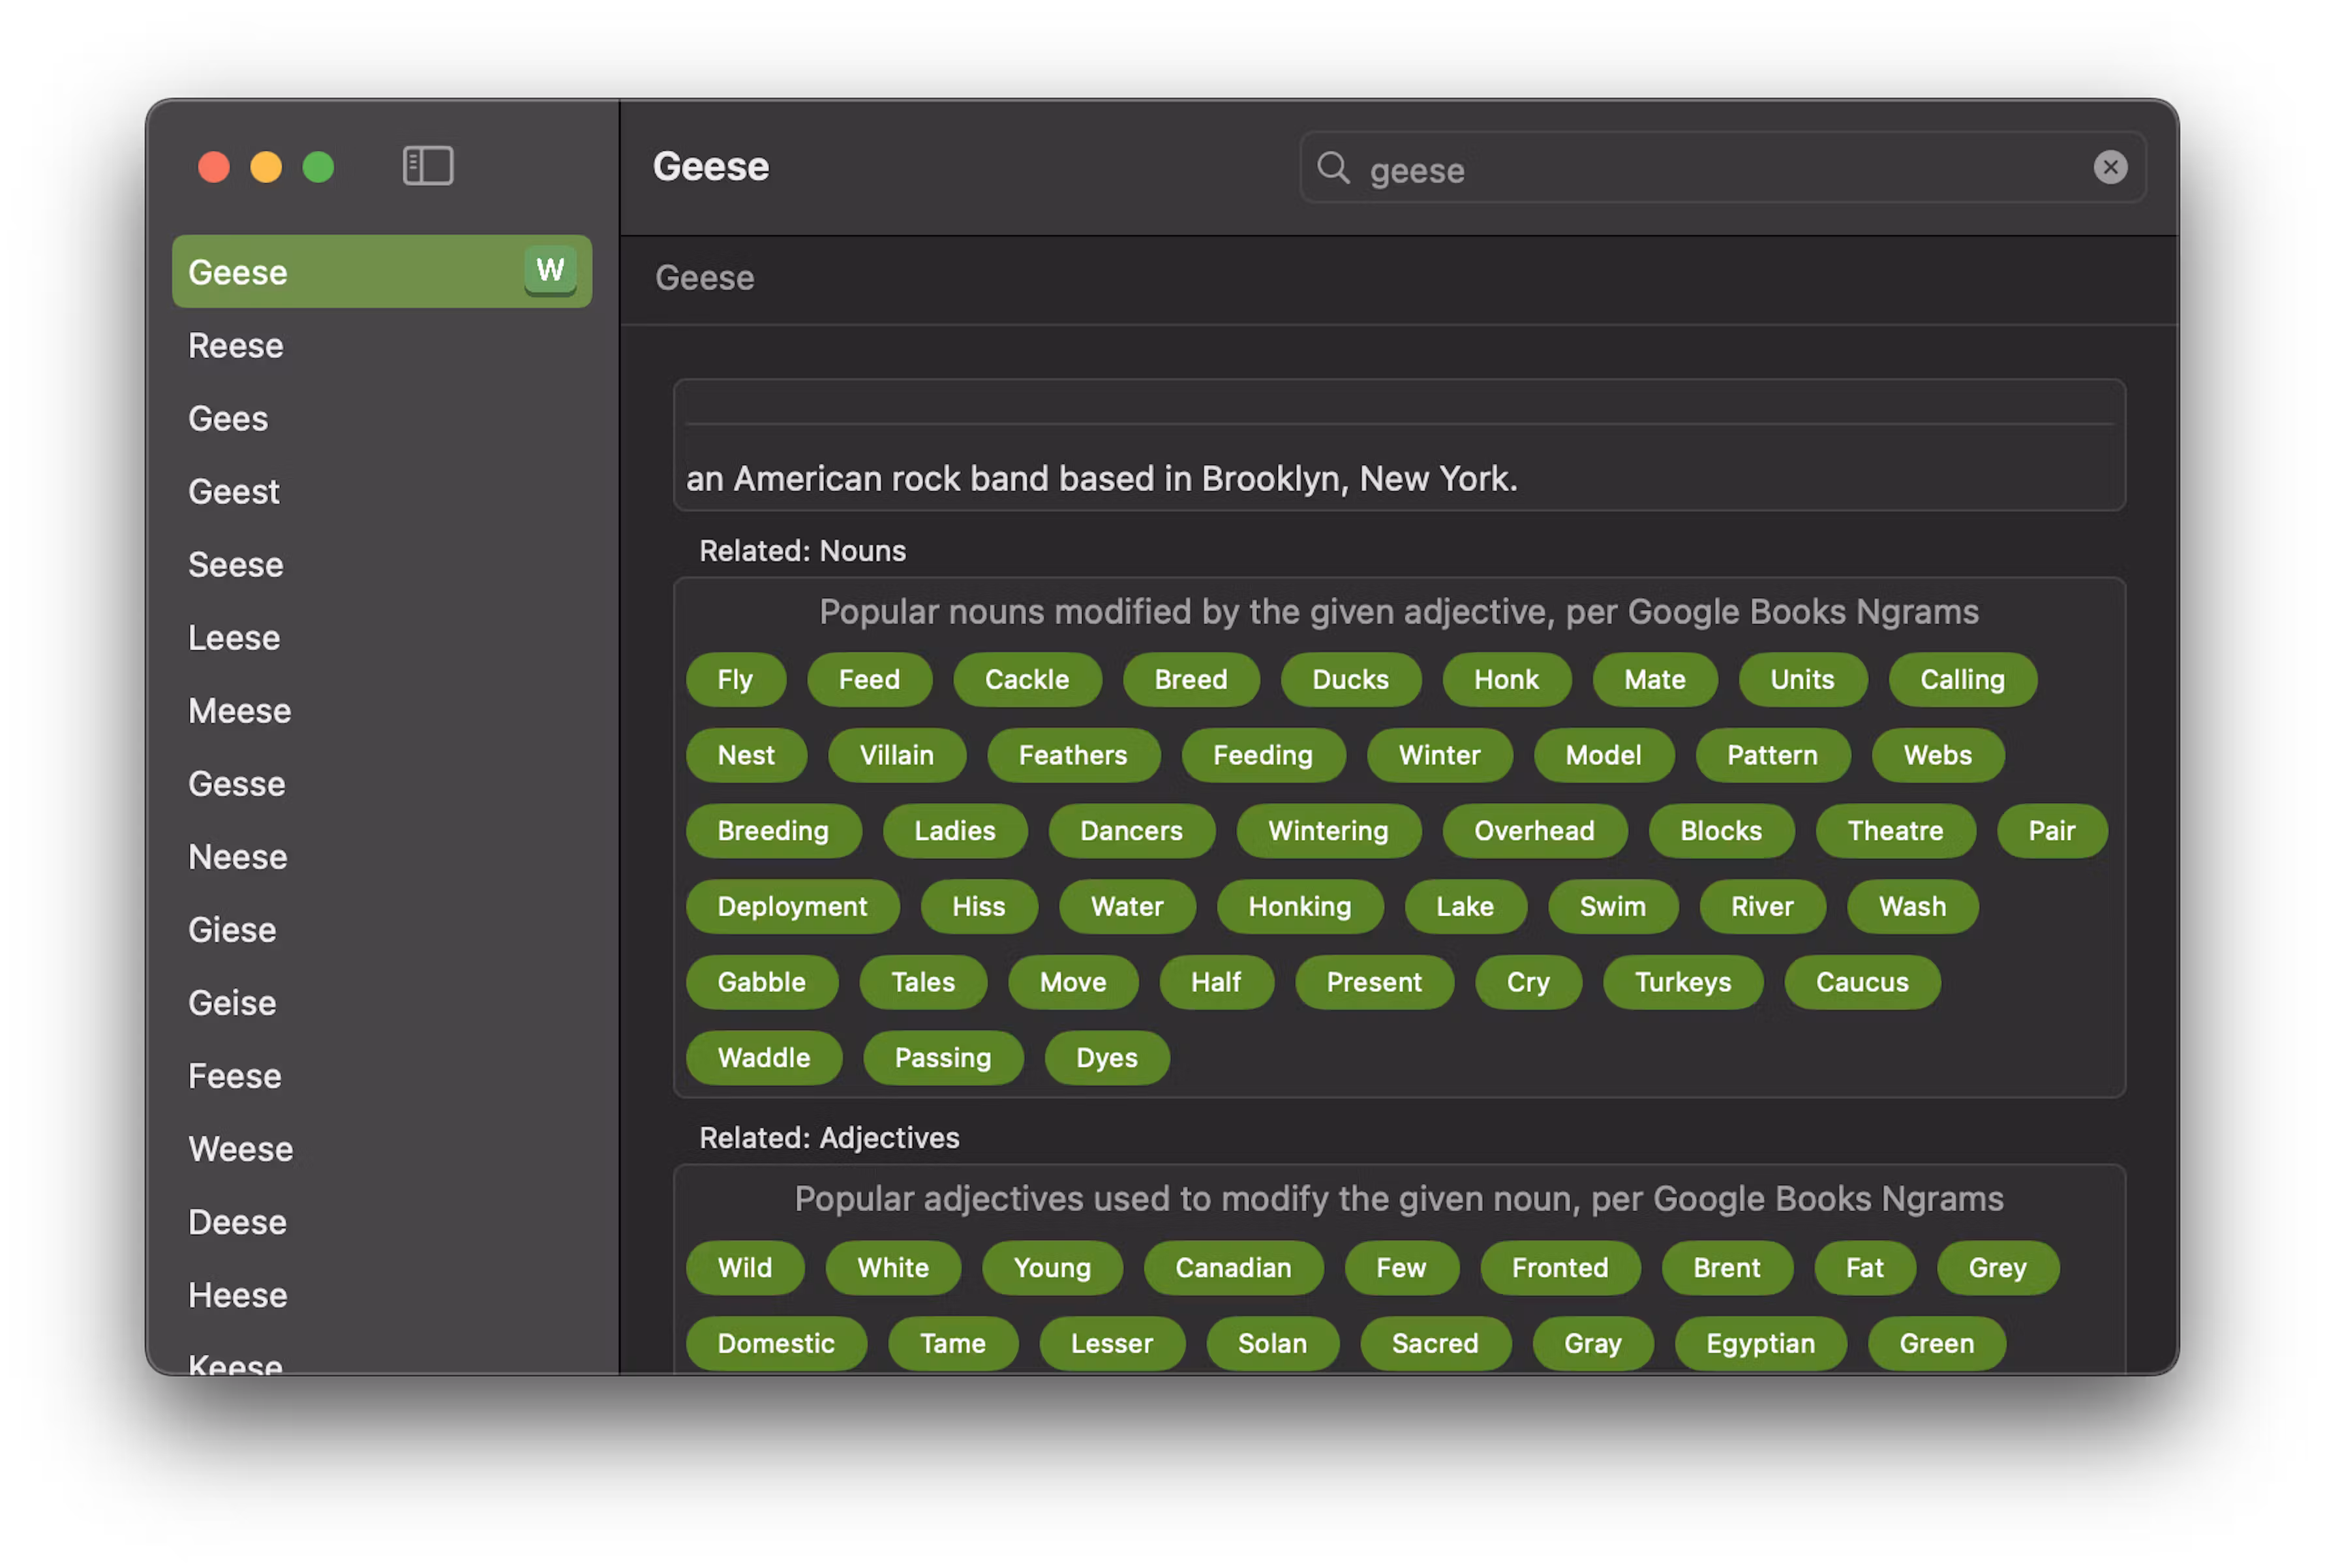Click the Waddle tag
The image size is (2325, 1568).
tap(764, 1058)
